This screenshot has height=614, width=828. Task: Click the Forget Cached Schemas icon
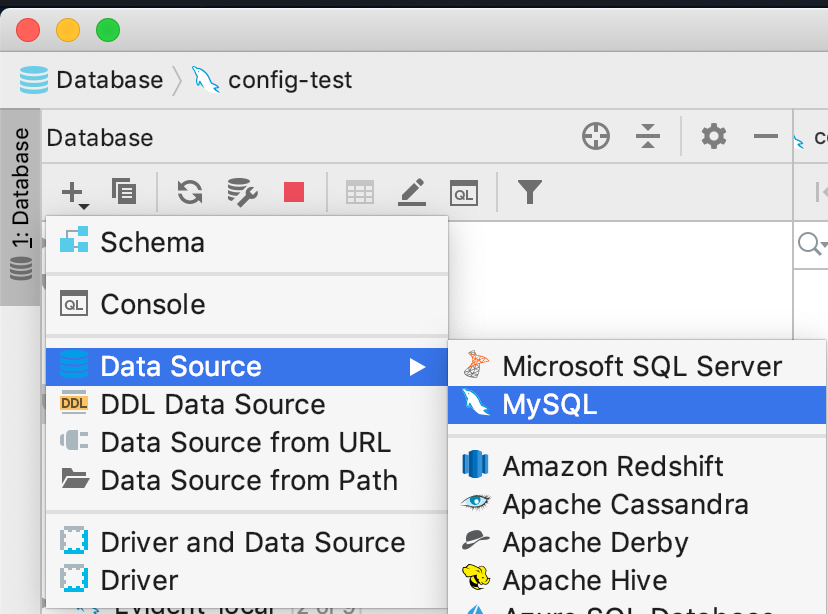click(x=240, y=192)
